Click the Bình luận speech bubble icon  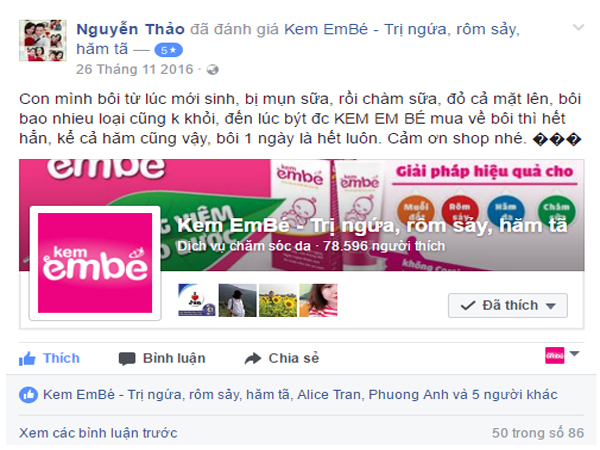(x=127, y=359)
